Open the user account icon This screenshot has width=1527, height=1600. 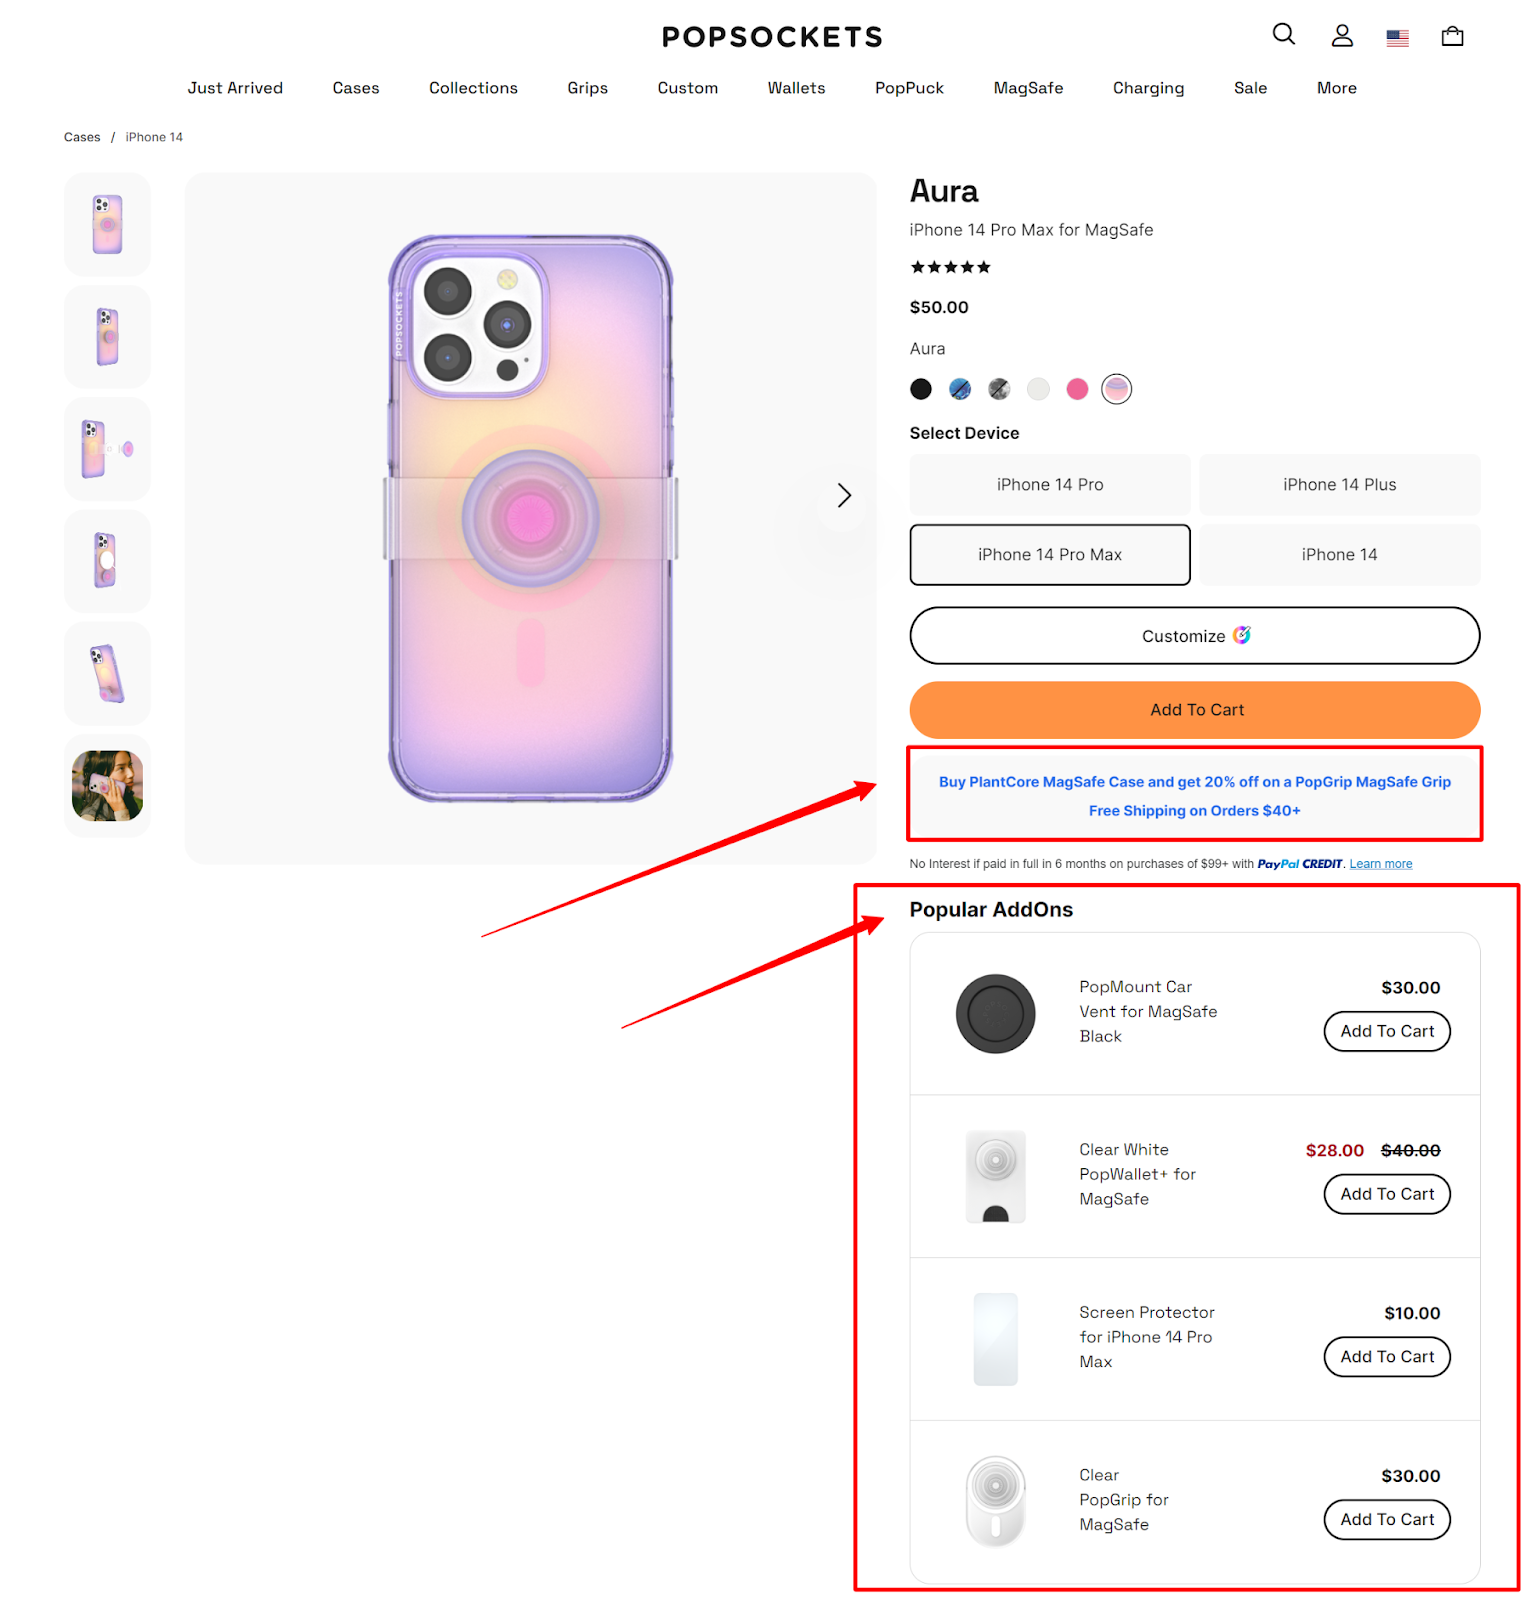[x=1341, y=36]
